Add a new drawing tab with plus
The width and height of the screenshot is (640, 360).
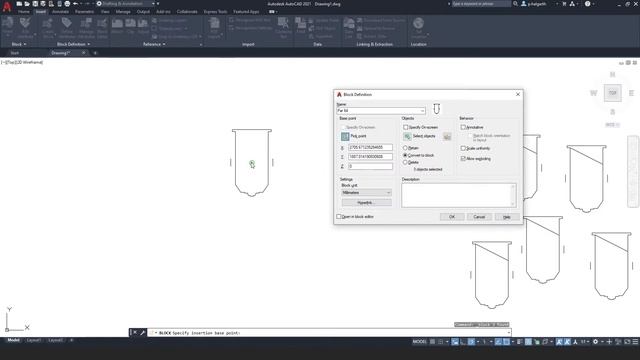[x=95, y=53]
